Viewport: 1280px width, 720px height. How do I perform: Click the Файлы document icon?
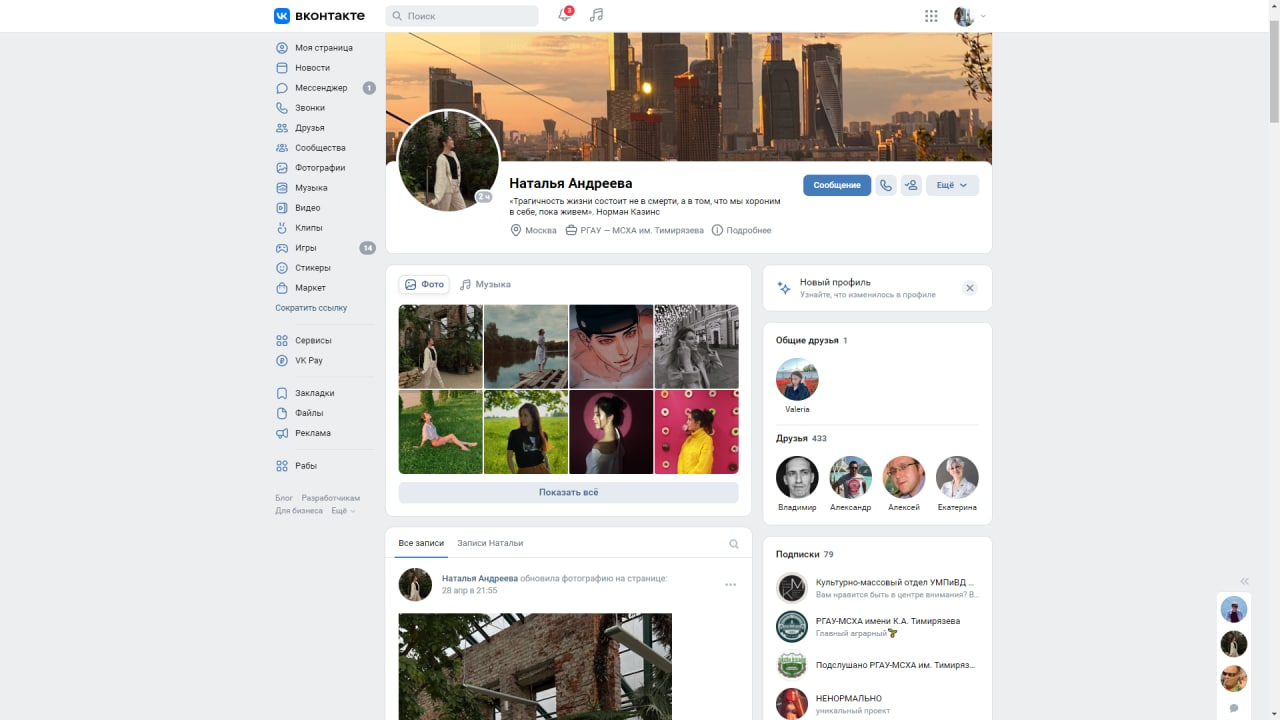(282, 413)
